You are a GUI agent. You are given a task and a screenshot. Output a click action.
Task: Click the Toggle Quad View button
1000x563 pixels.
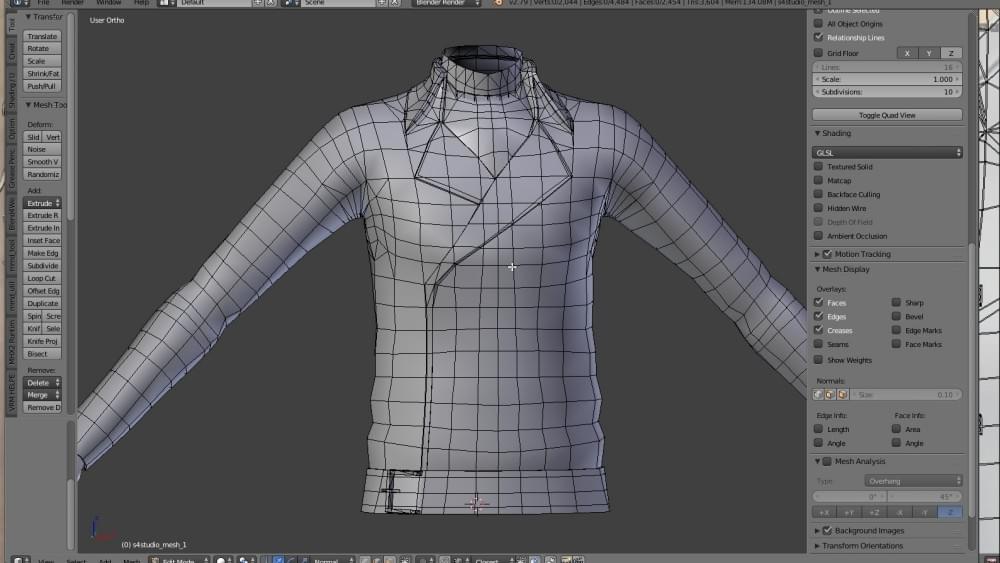(887, 115)
